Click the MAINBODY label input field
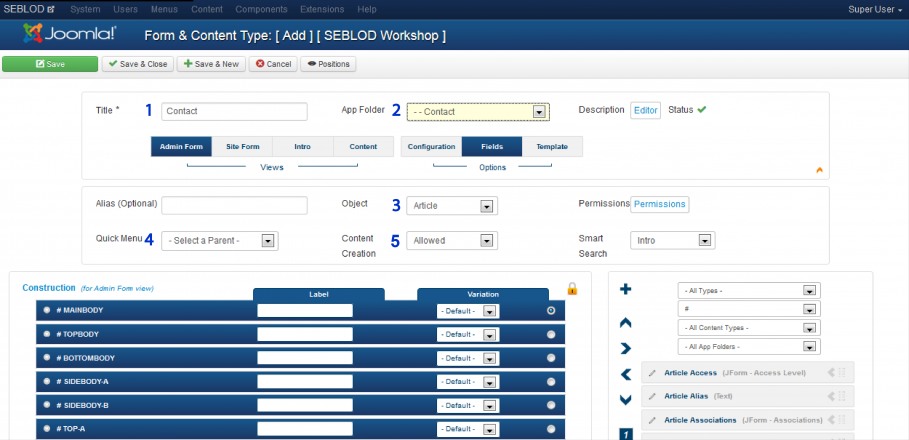Image resolution: width=909 pixels, height=440 pixels. (x=305, y=311)
